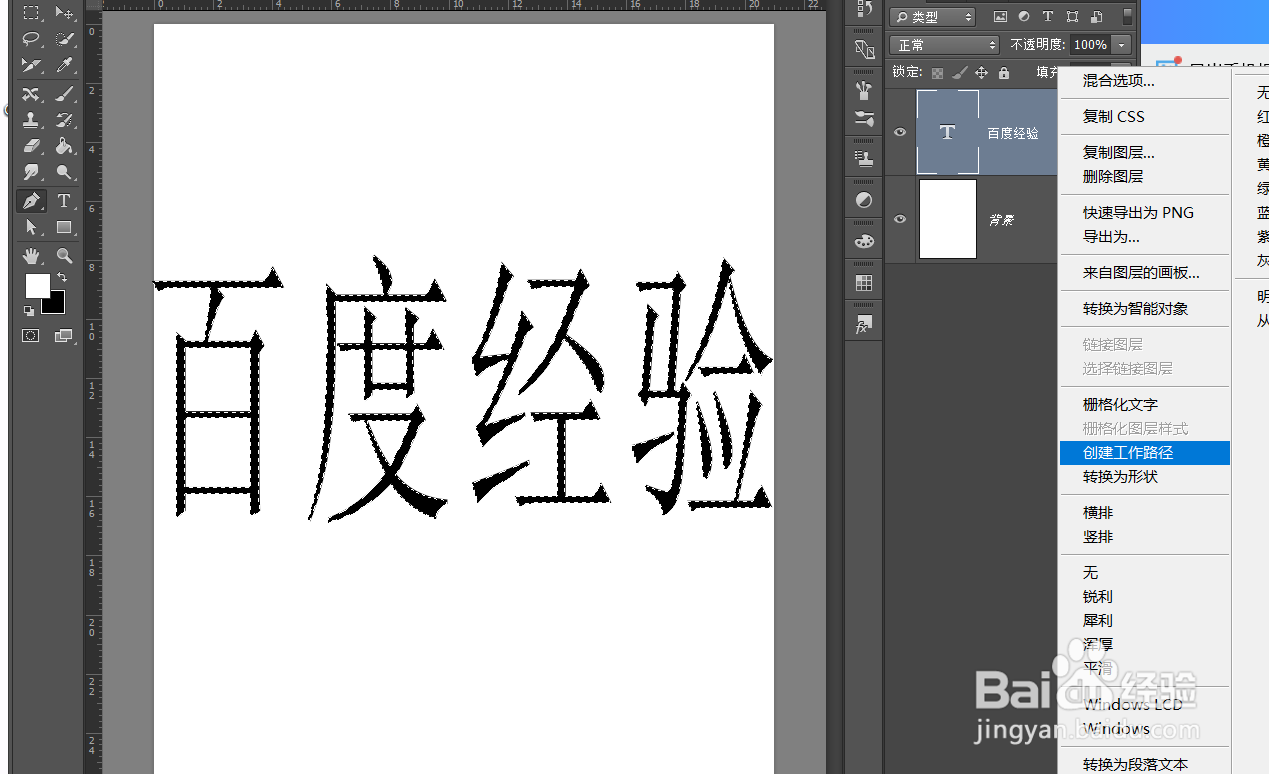The image size is (1269, 774).
Task: Open the opacity slider dropdown arrow
Action: pos(1122,45)
